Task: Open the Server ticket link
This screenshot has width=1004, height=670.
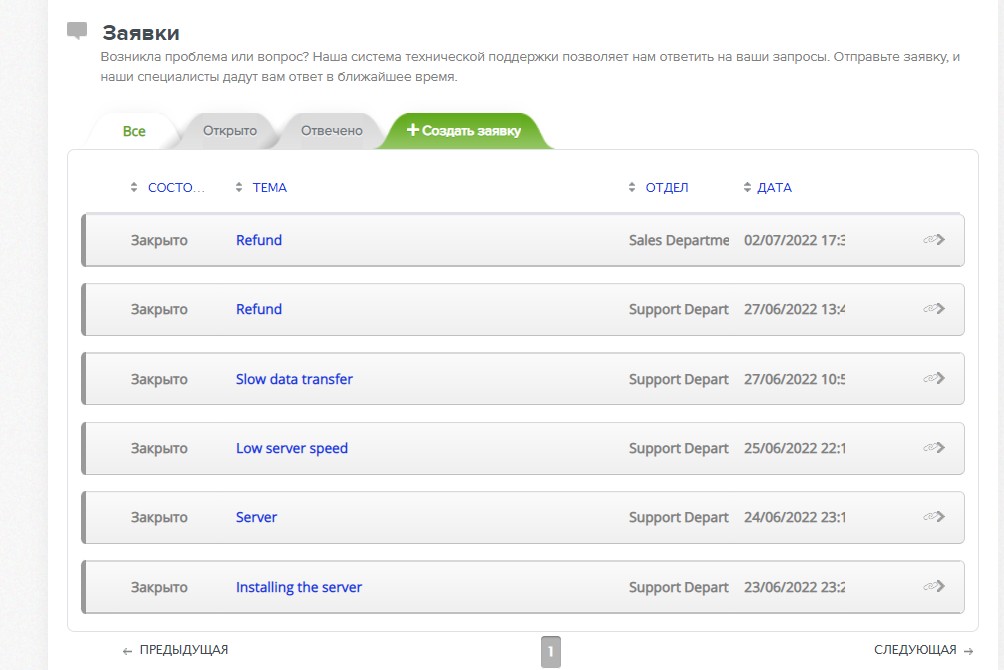Action: pos(256,518)
